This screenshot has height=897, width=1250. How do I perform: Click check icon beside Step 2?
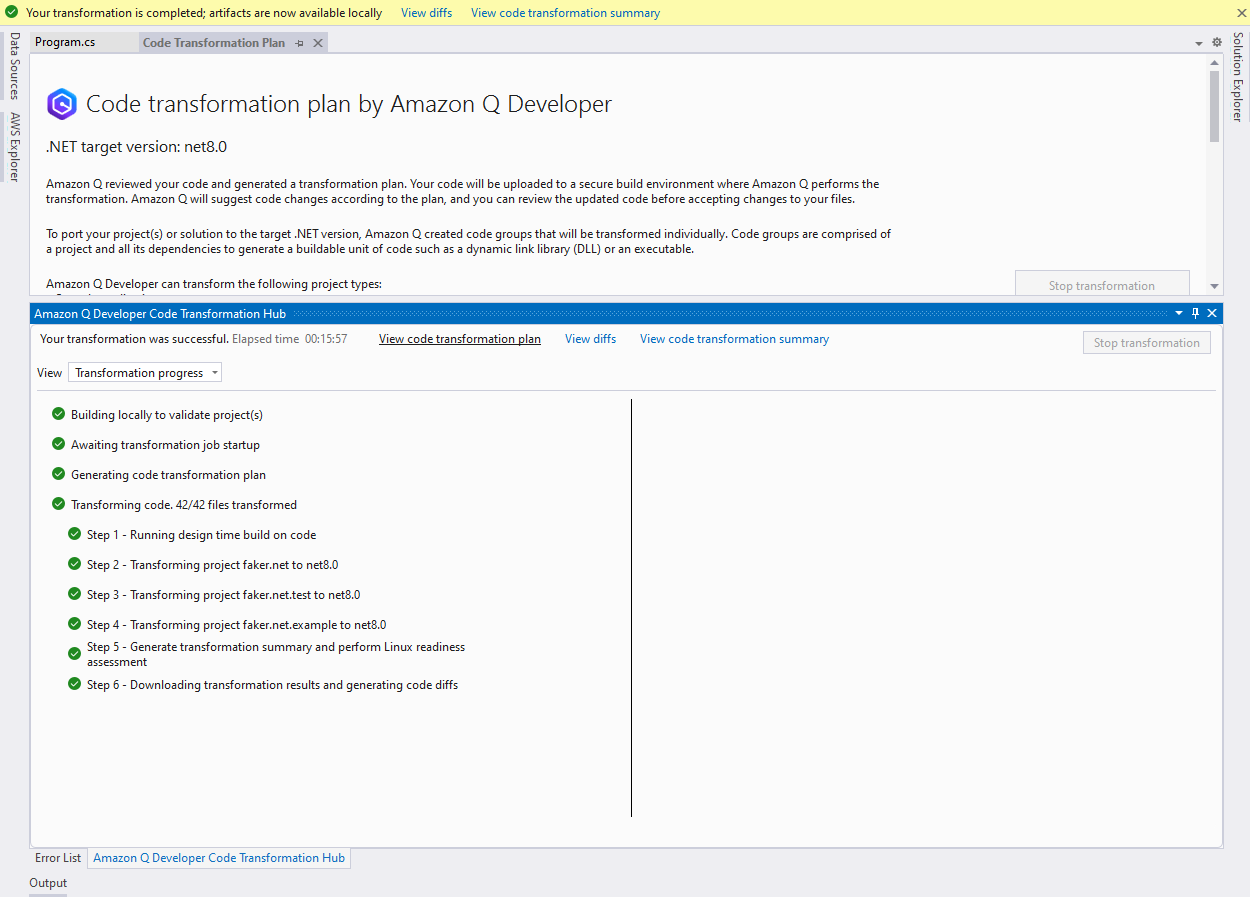point(74,564)
